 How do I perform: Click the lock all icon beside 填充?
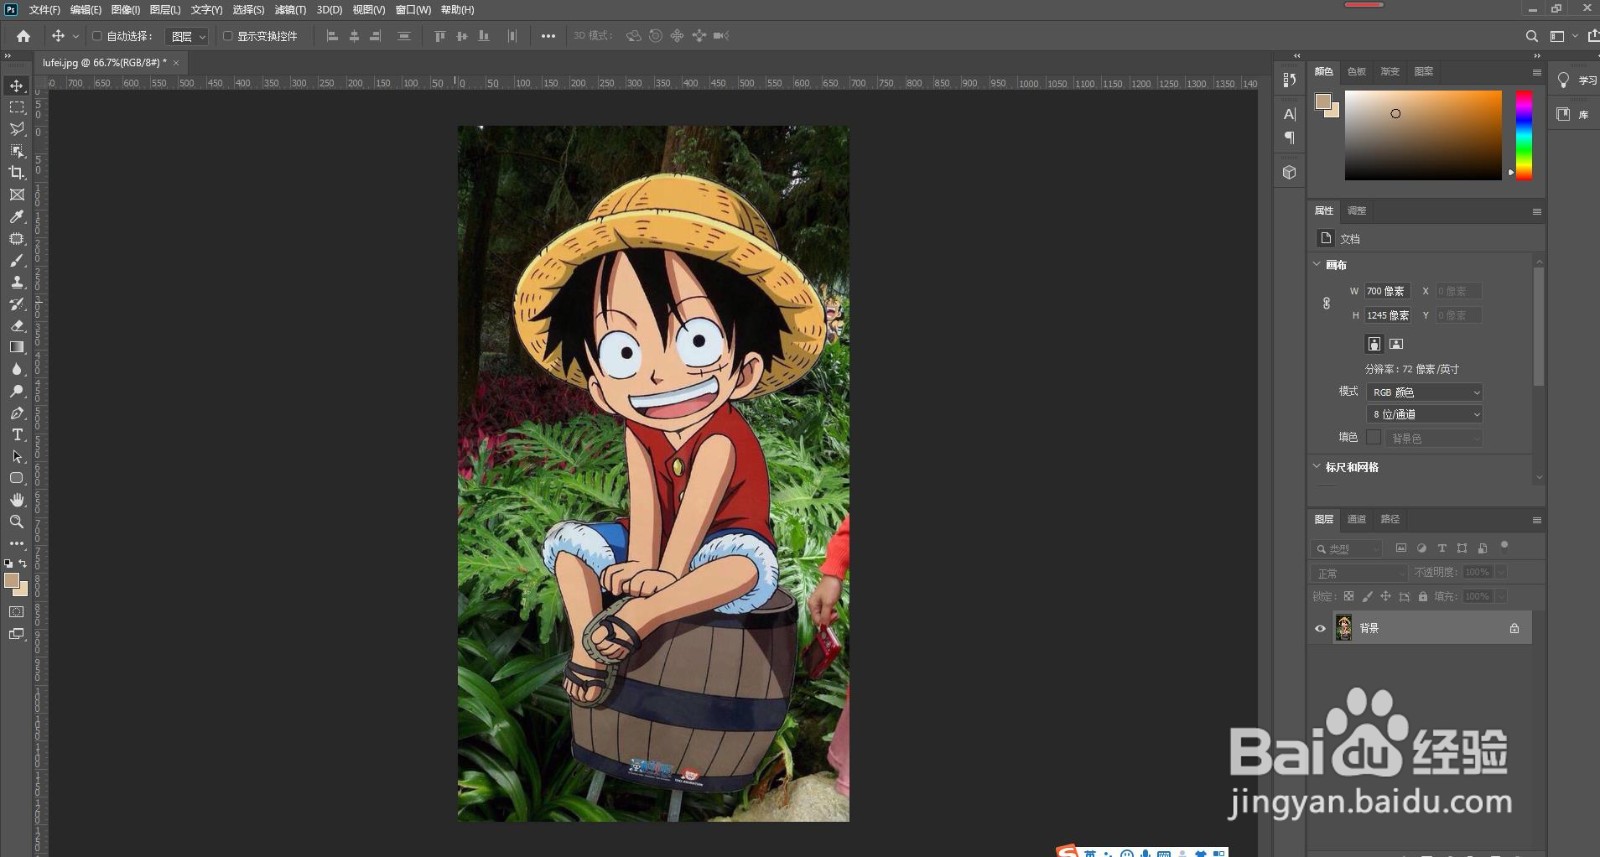coord(1423,596)
